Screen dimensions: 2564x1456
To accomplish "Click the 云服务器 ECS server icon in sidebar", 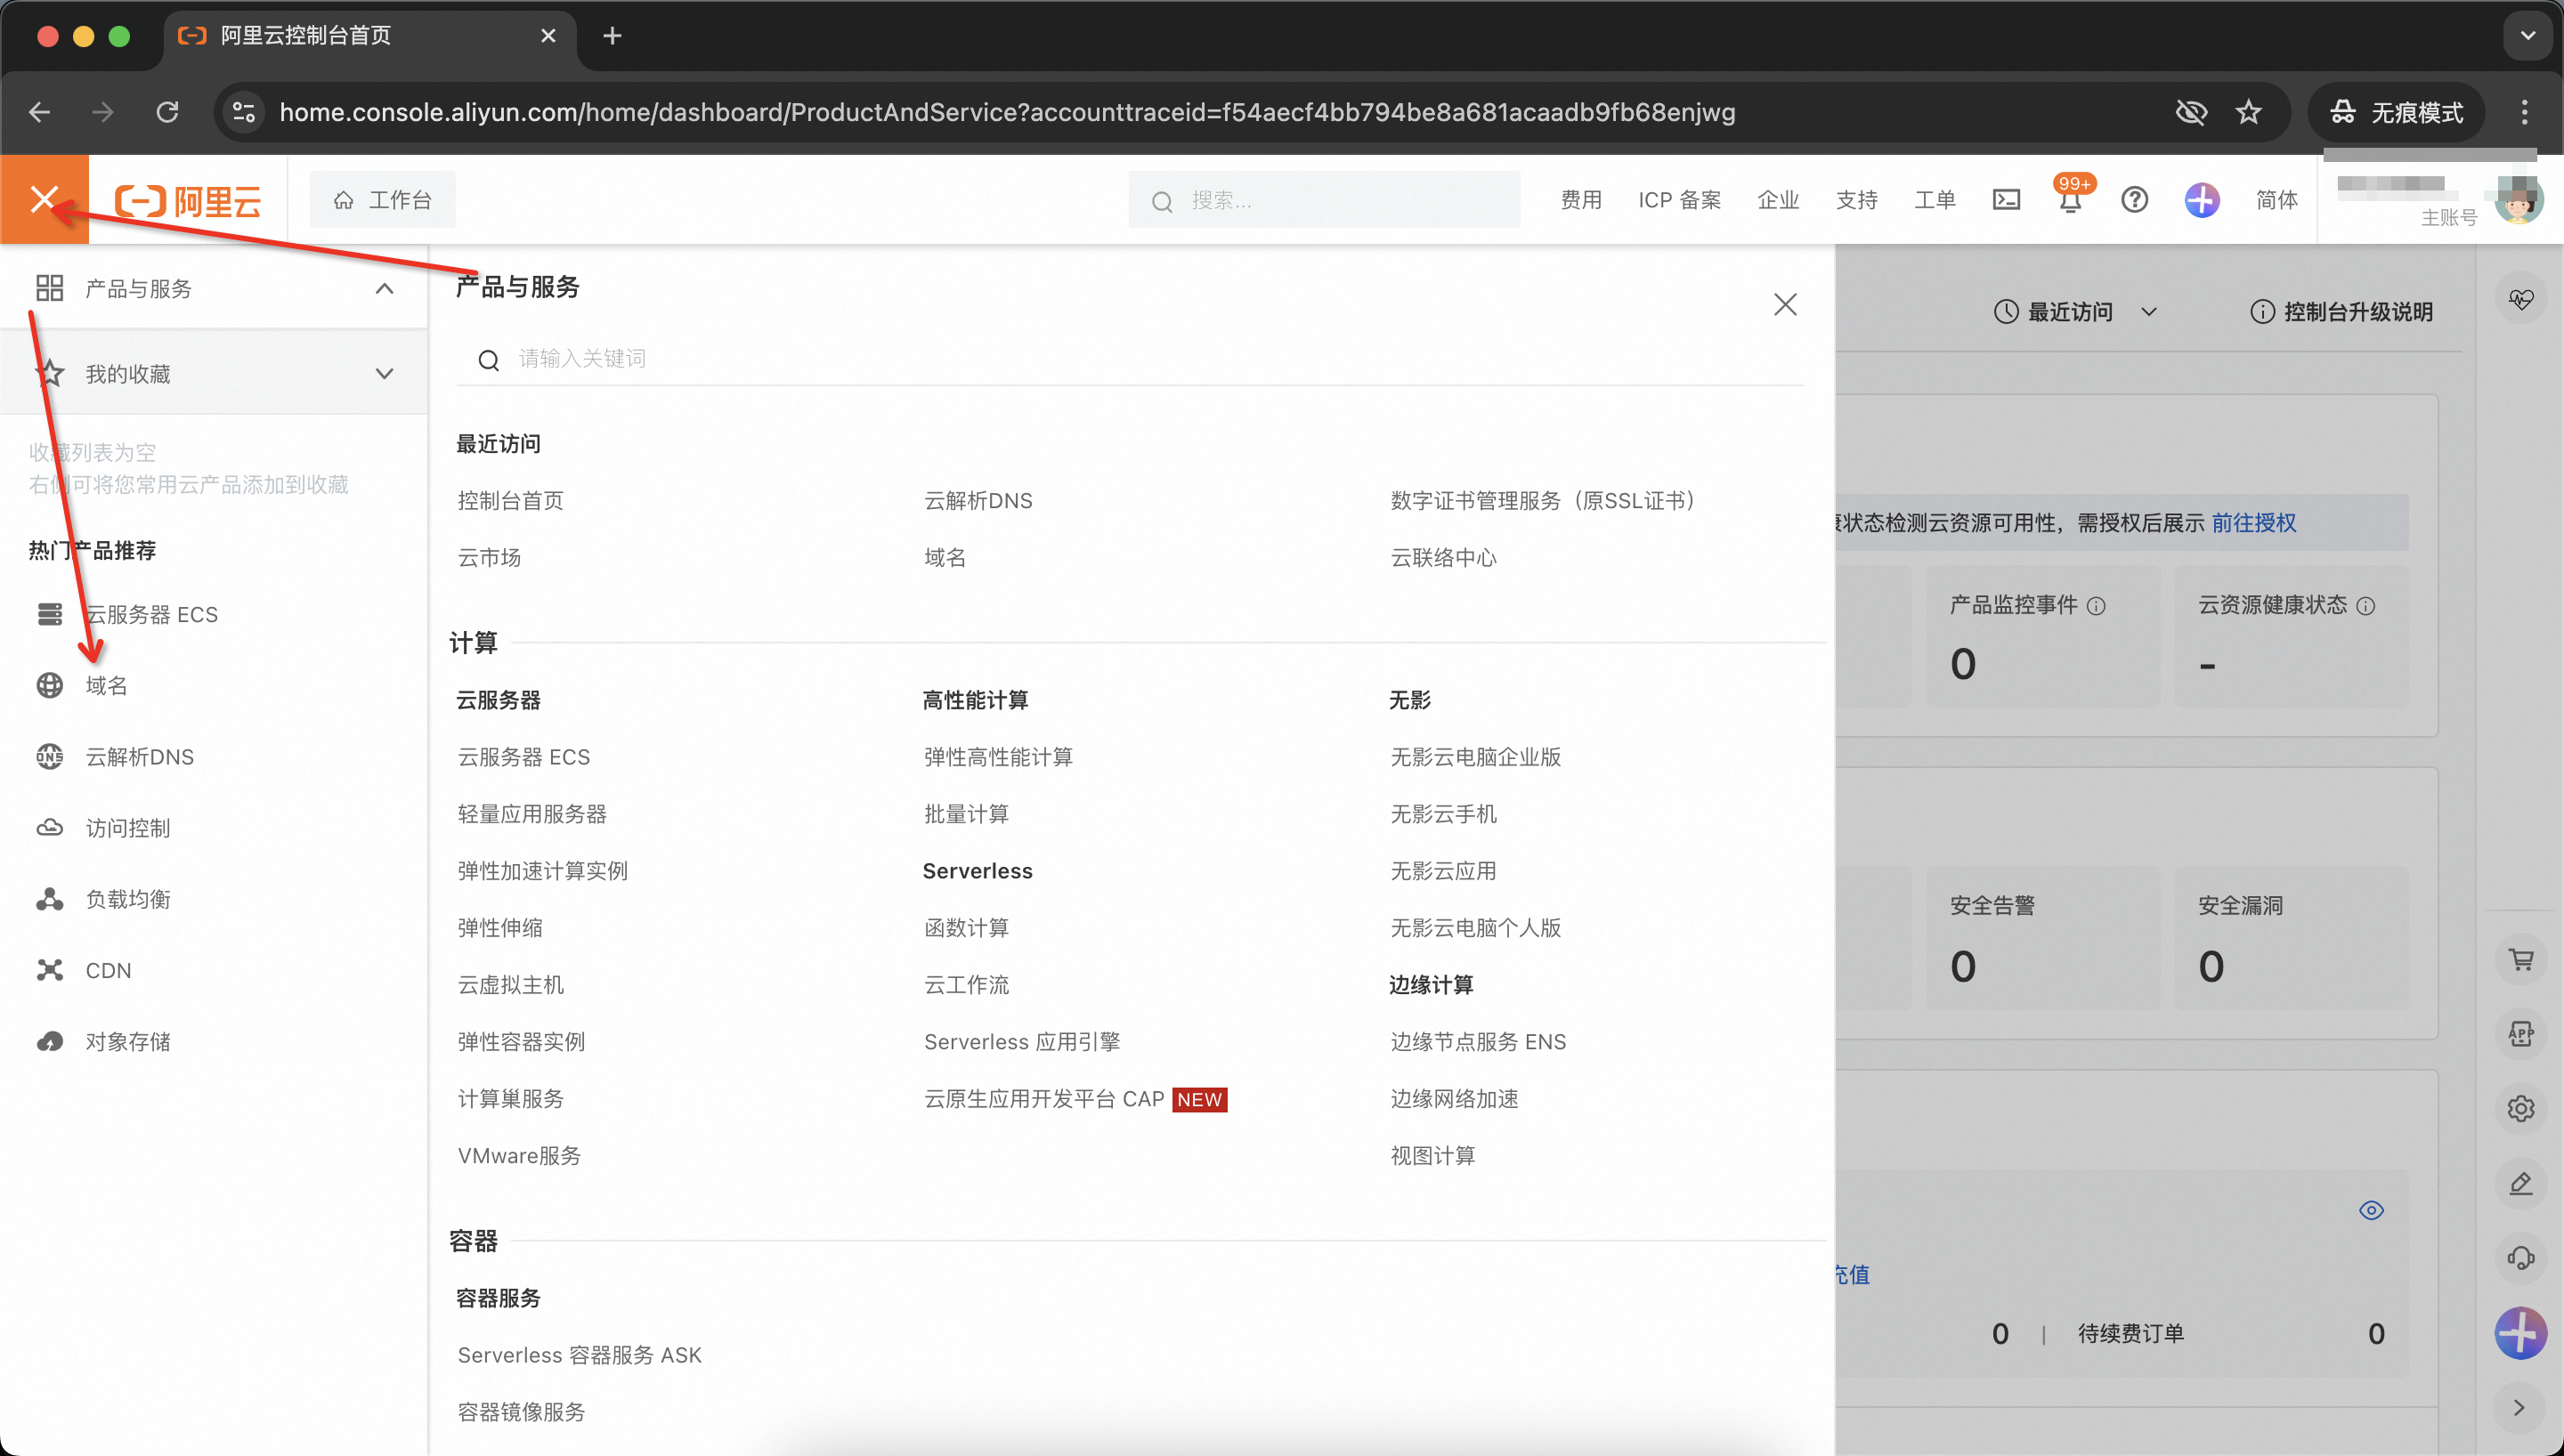I will (x=50, y=614).
